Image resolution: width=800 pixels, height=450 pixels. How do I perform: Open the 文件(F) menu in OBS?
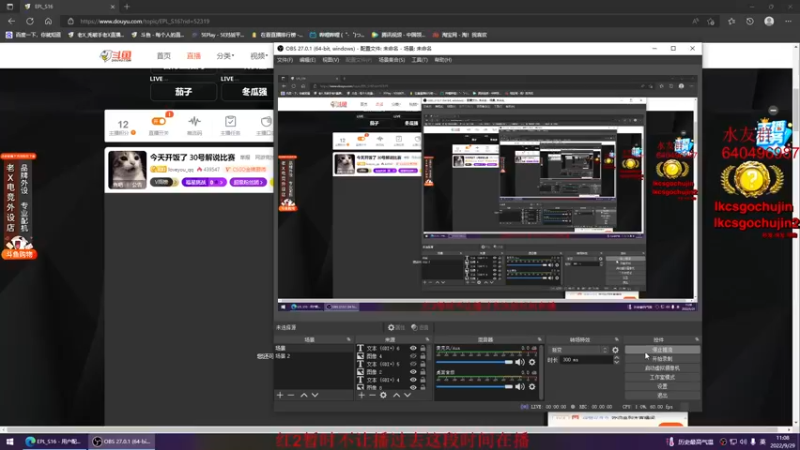click(285, 60)
